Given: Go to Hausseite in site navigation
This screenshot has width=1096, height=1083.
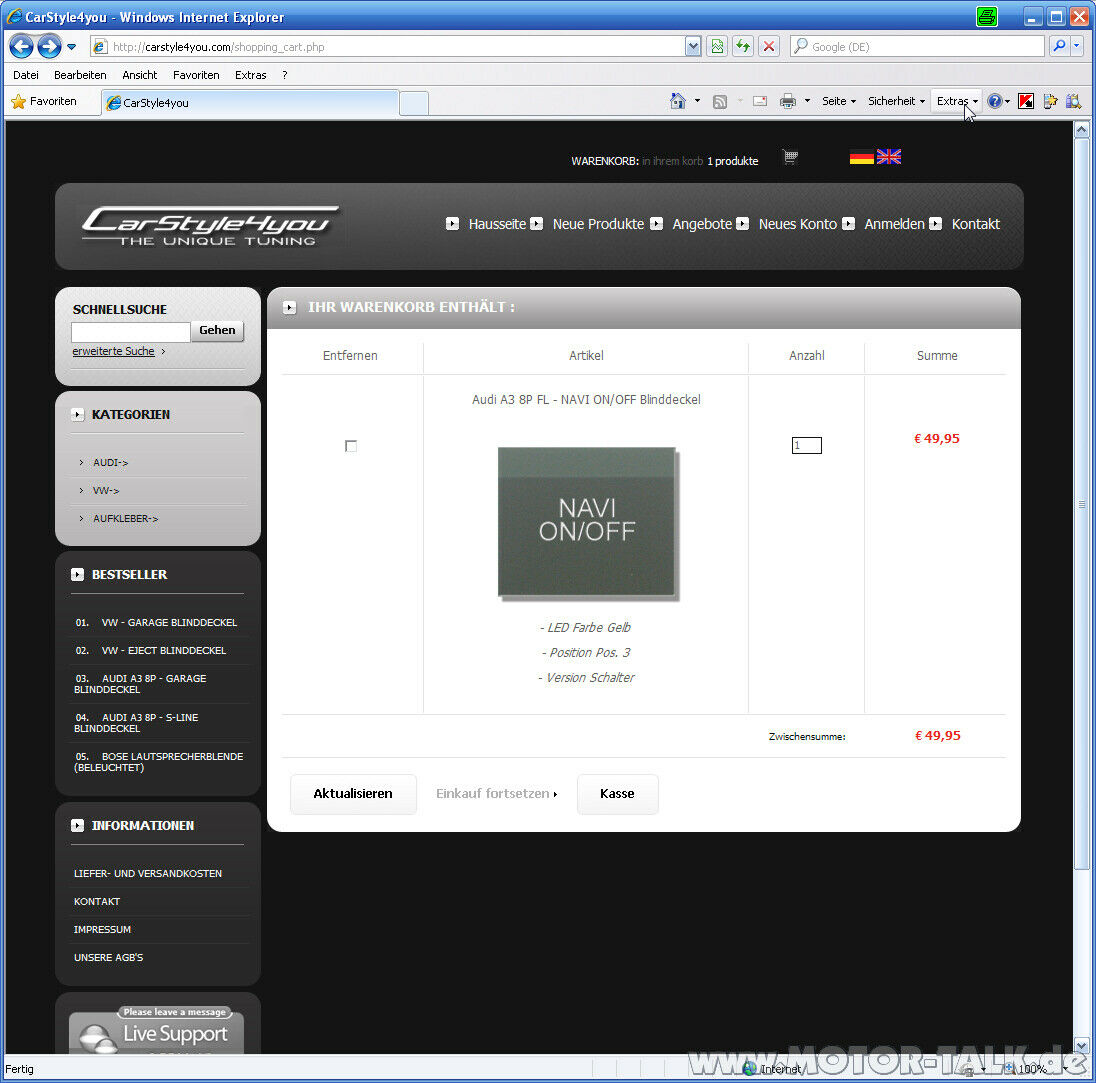Looking at the screenshot, I should pos(497,224).
